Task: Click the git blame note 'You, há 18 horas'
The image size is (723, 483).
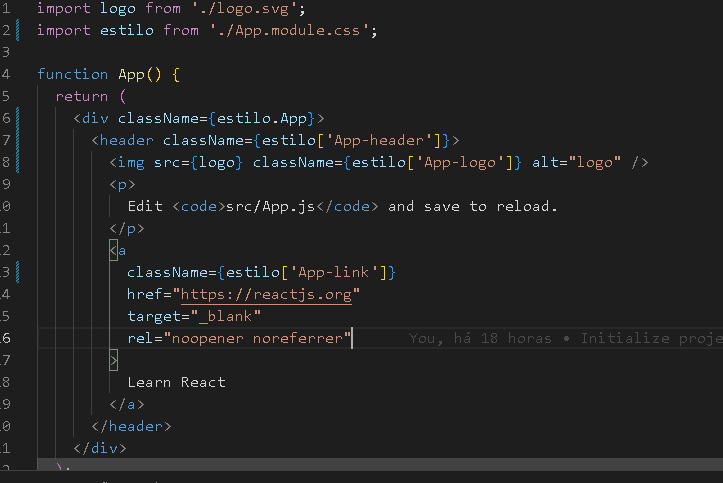Action: (480, 338)
